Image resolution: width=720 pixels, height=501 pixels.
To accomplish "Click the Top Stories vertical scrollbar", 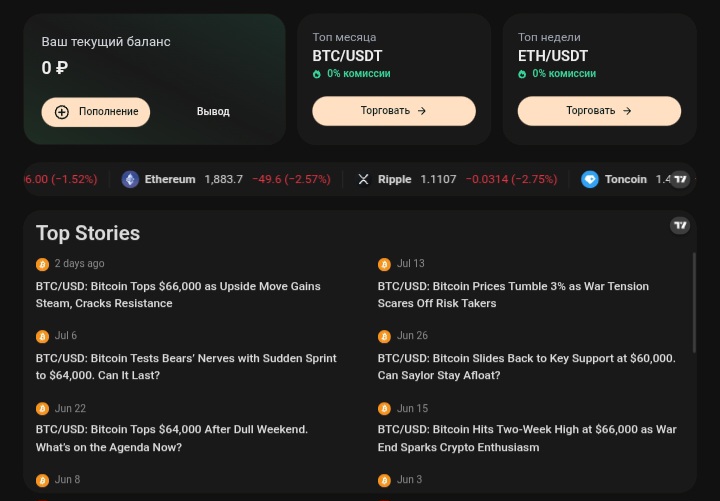I will [694, 303].
